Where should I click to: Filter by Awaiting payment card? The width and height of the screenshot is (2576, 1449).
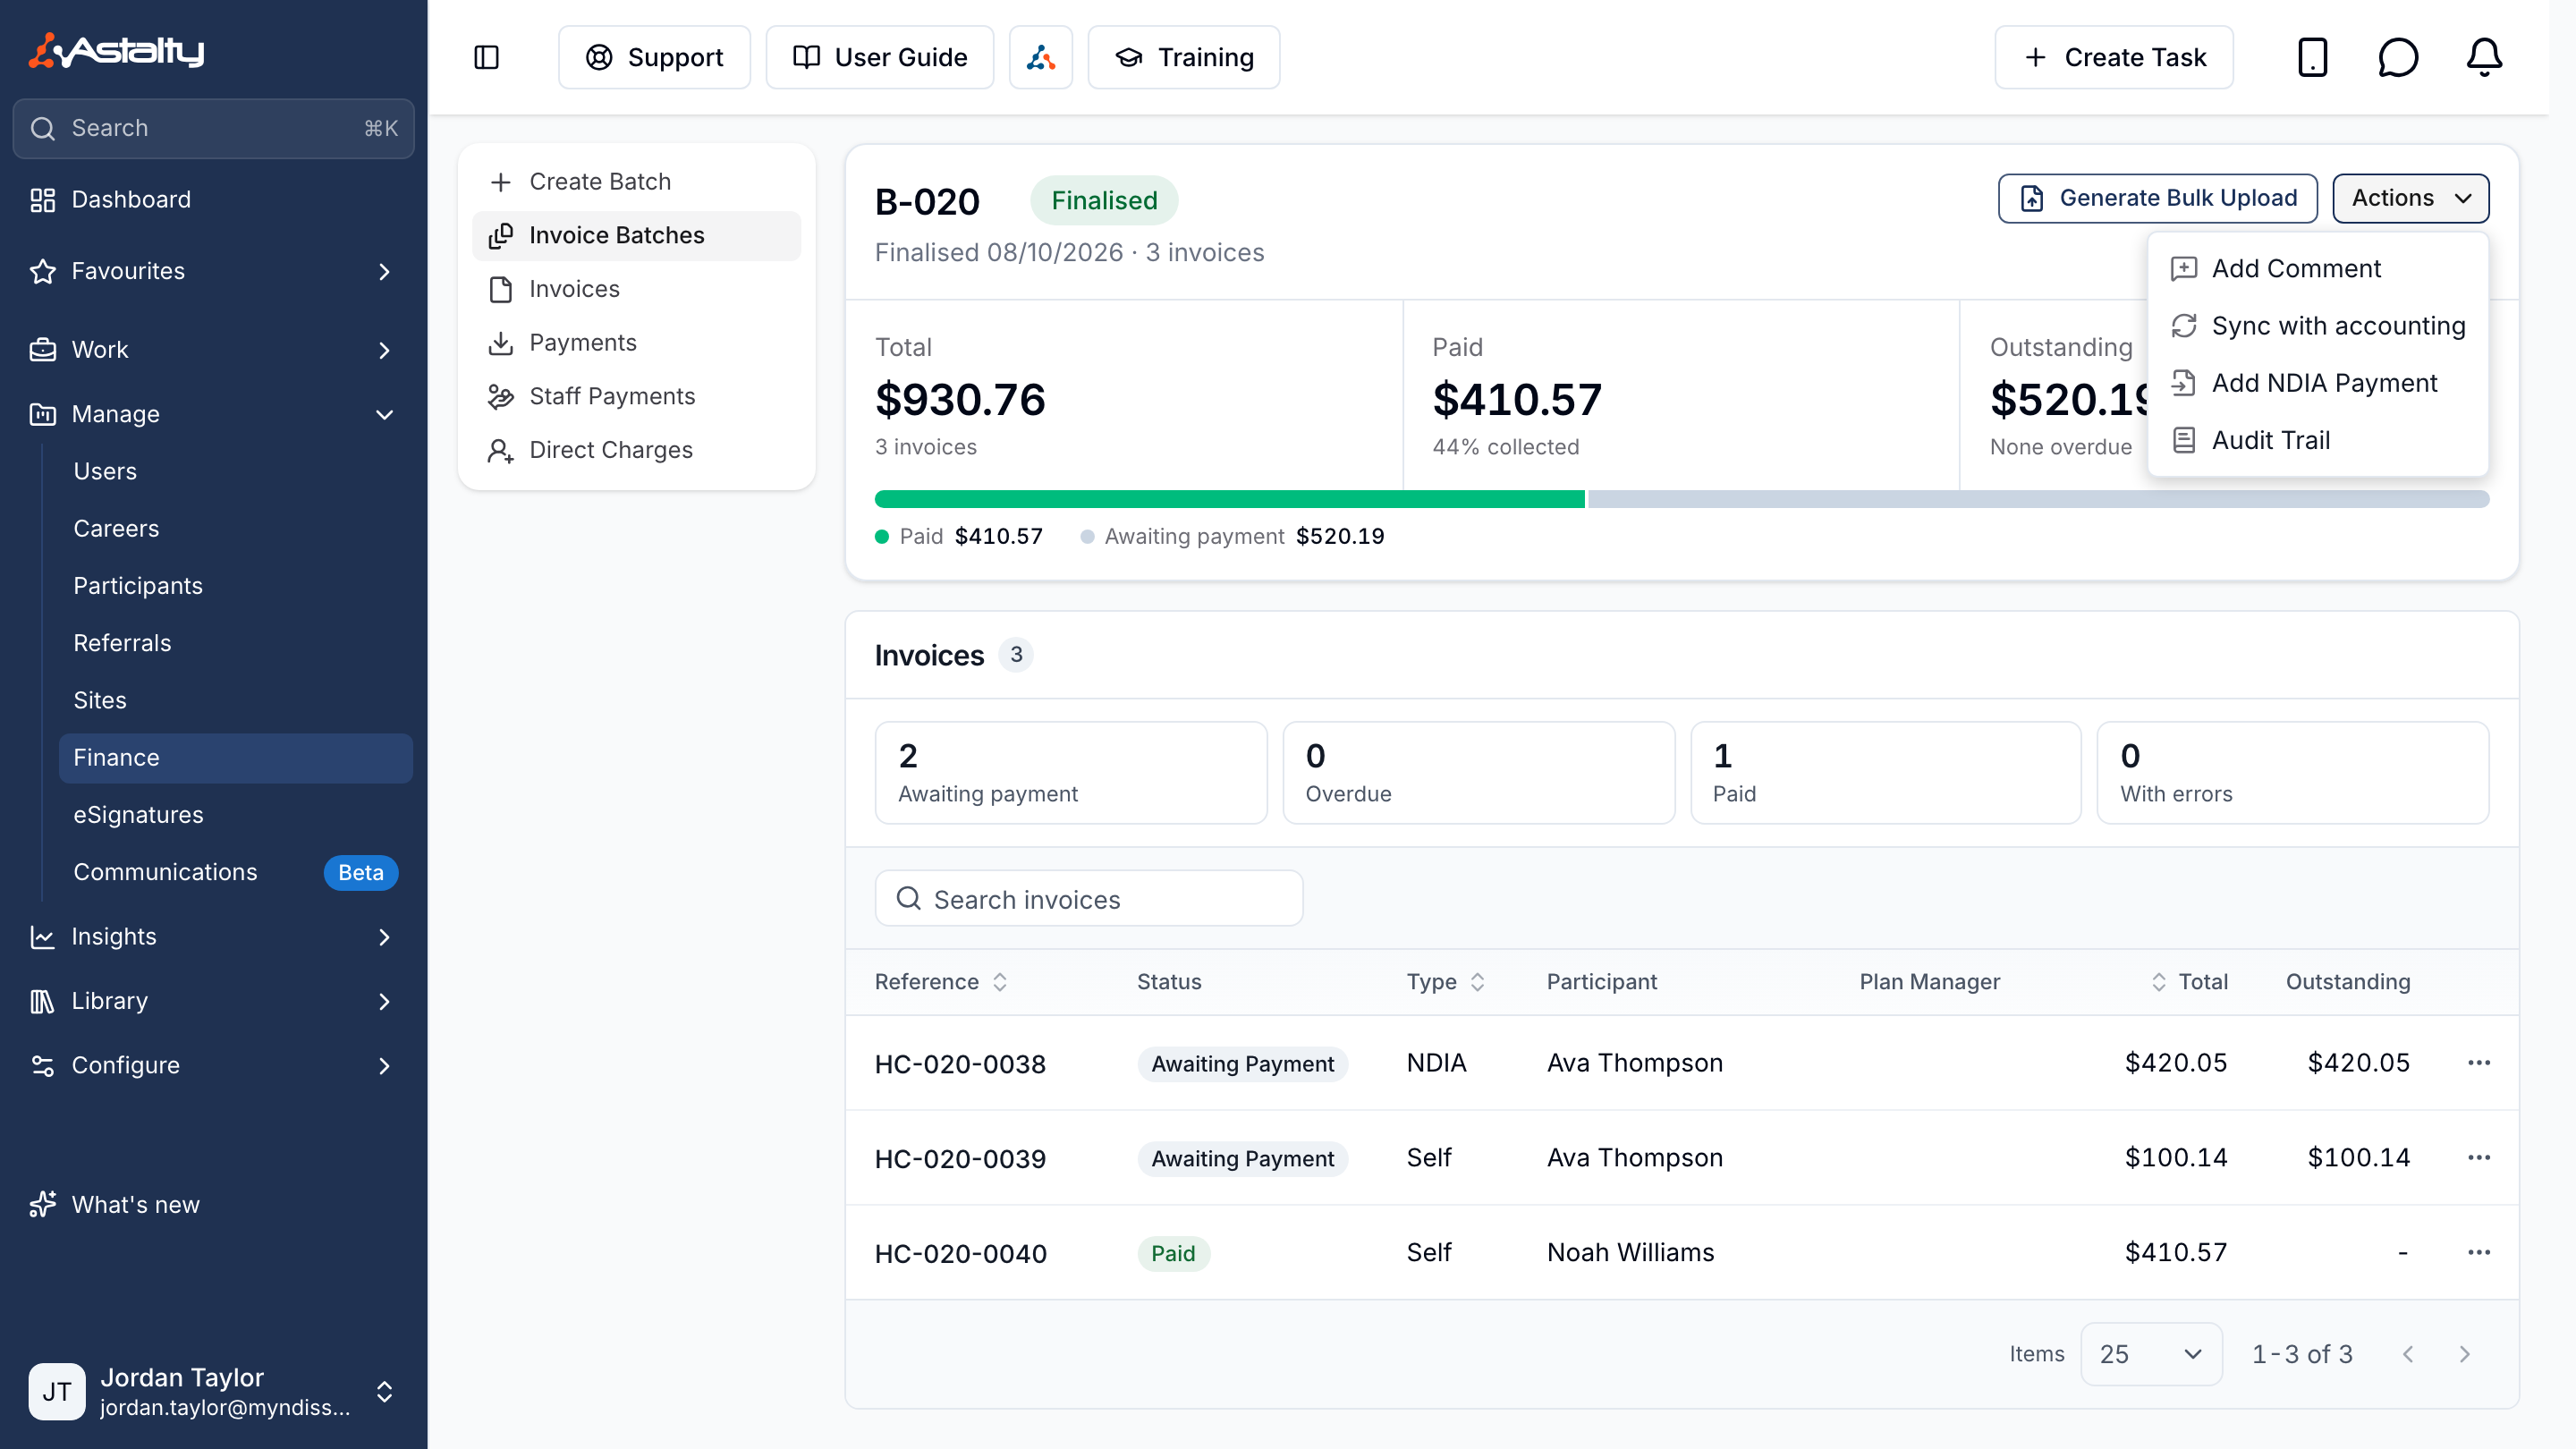(x=1070, y=772)
